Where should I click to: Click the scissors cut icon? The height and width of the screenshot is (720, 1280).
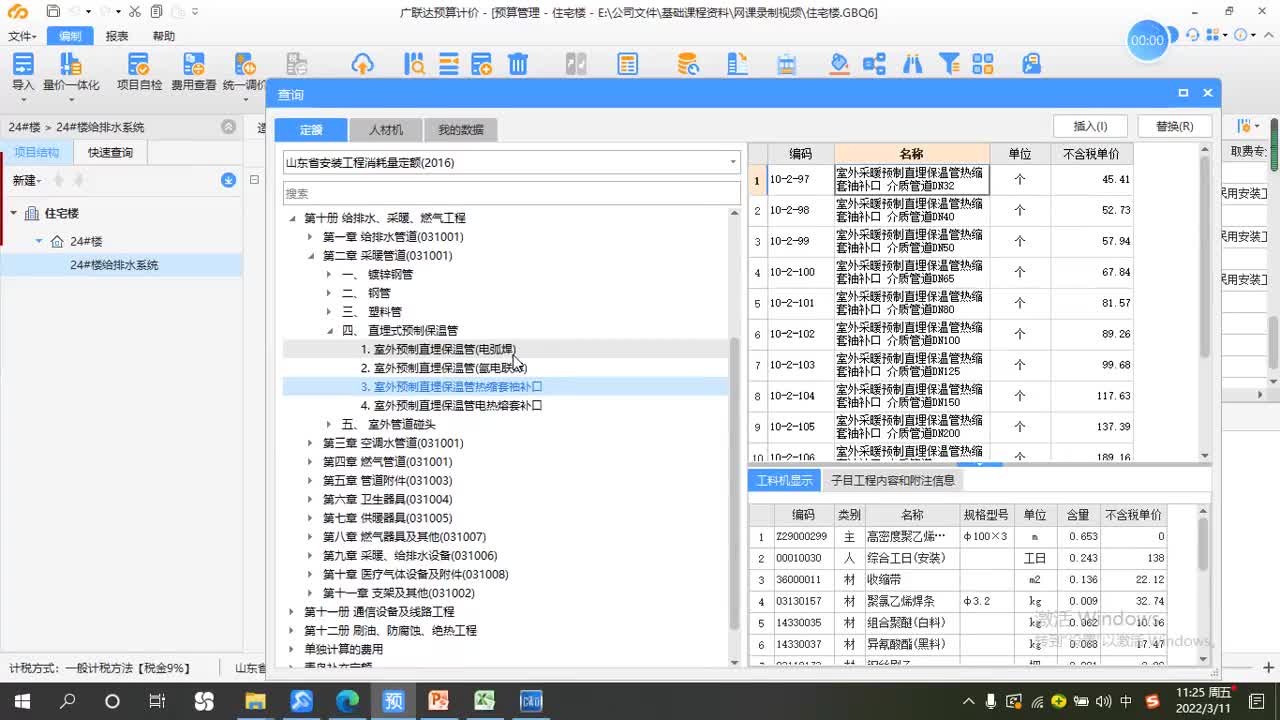[x=134, y=11]
